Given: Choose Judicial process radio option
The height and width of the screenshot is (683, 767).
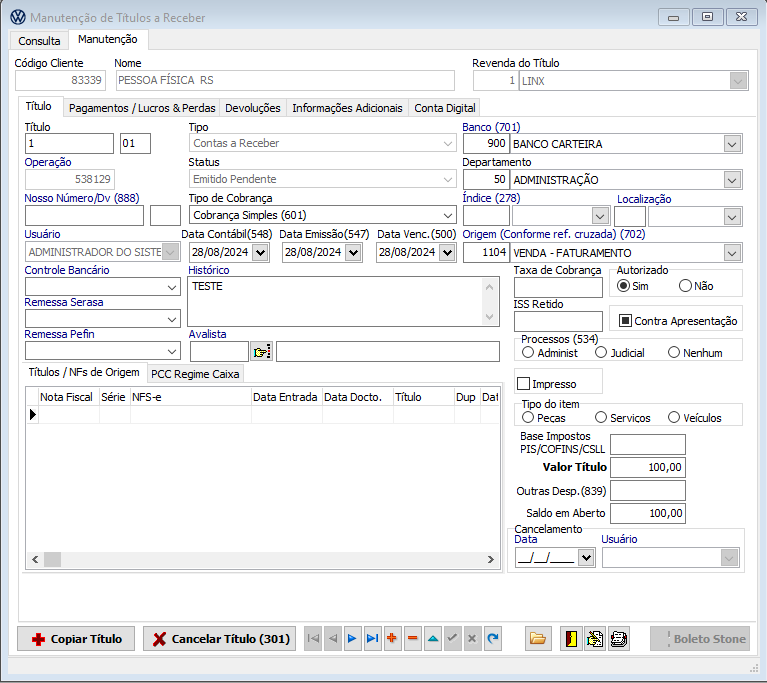Looking at the screenshot, I should (601, 353).
